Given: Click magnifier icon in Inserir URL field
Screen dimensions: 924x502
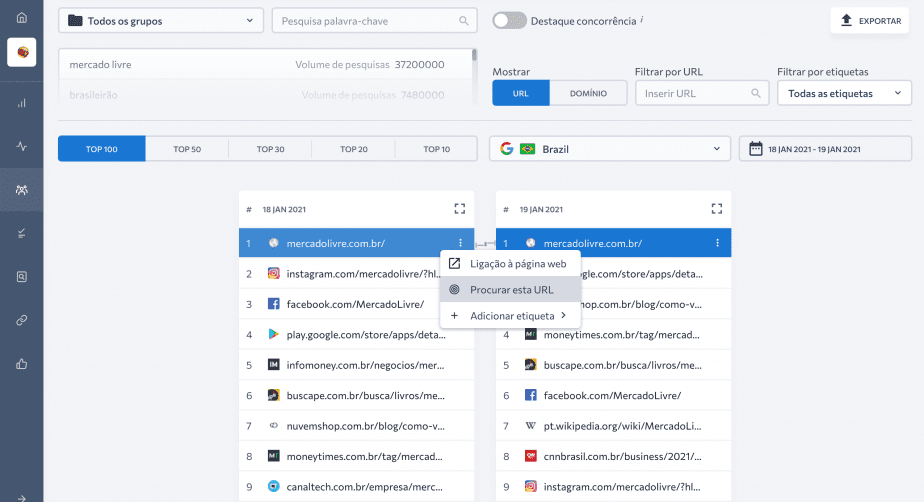Looking at the screenshot, I should point(755,93).
